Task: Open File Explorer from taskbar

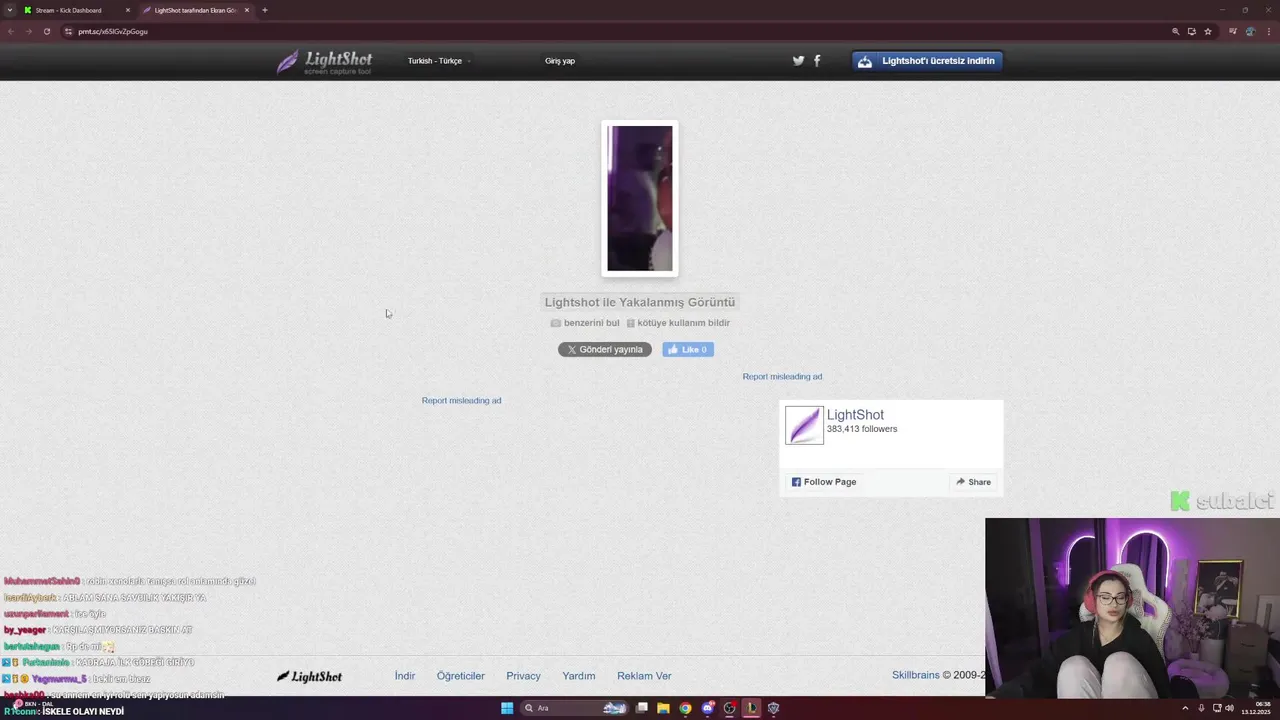Action: 663,708
